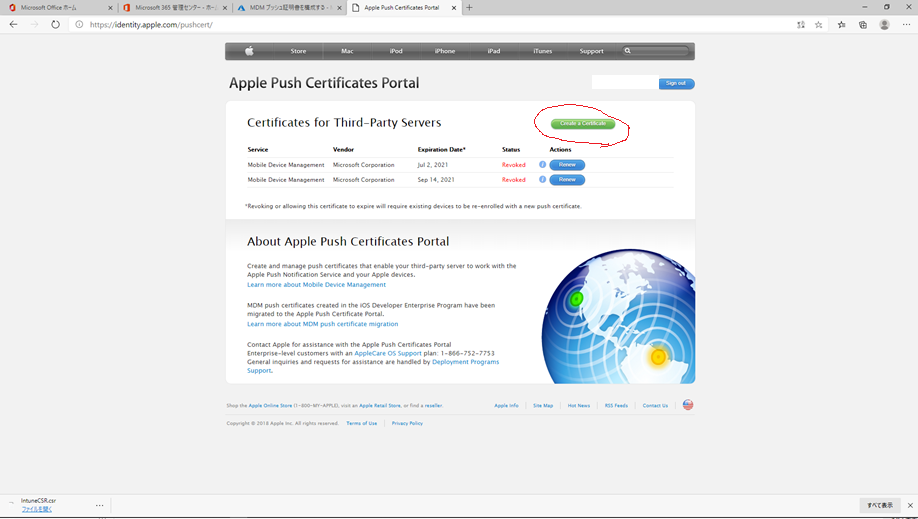
Task: Click the Create a Certificate button
Action: coord(583,124)
